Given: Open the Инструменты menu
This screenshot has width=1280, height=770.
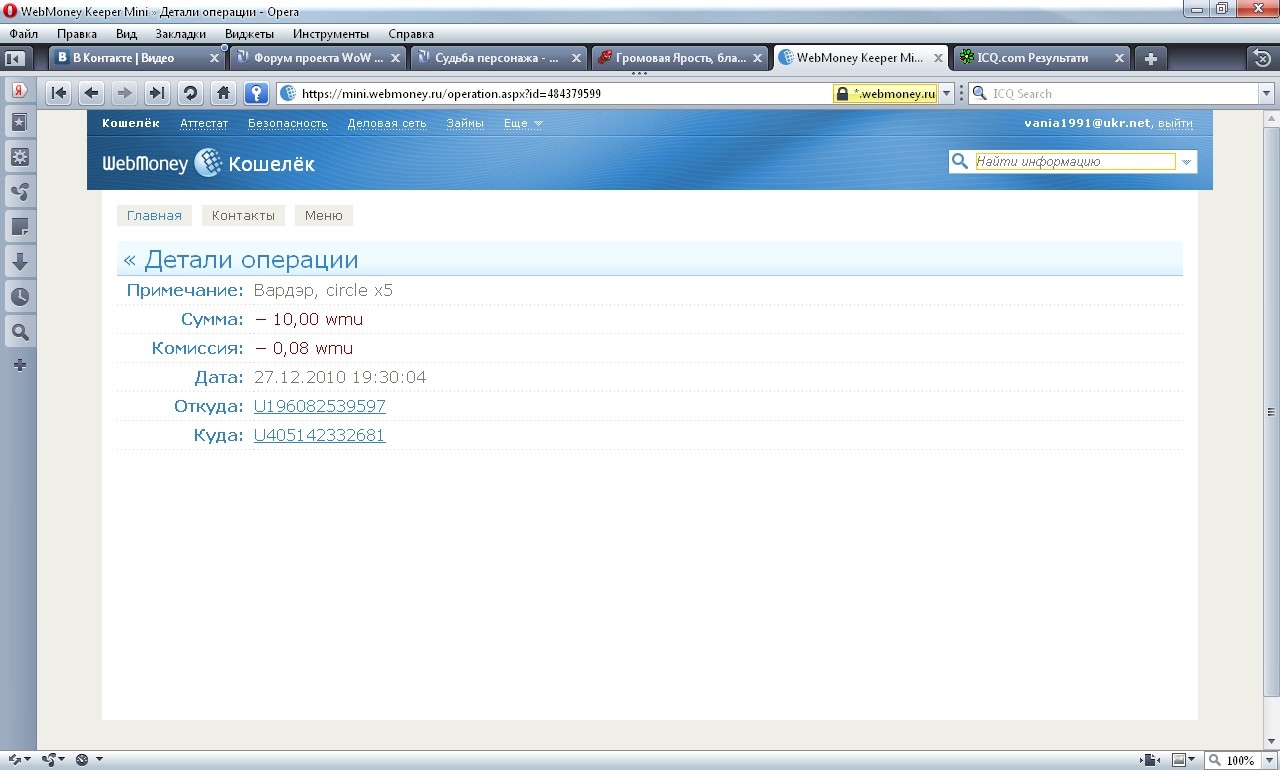Looking at the screenshot, I should click(x=331, y=34).
